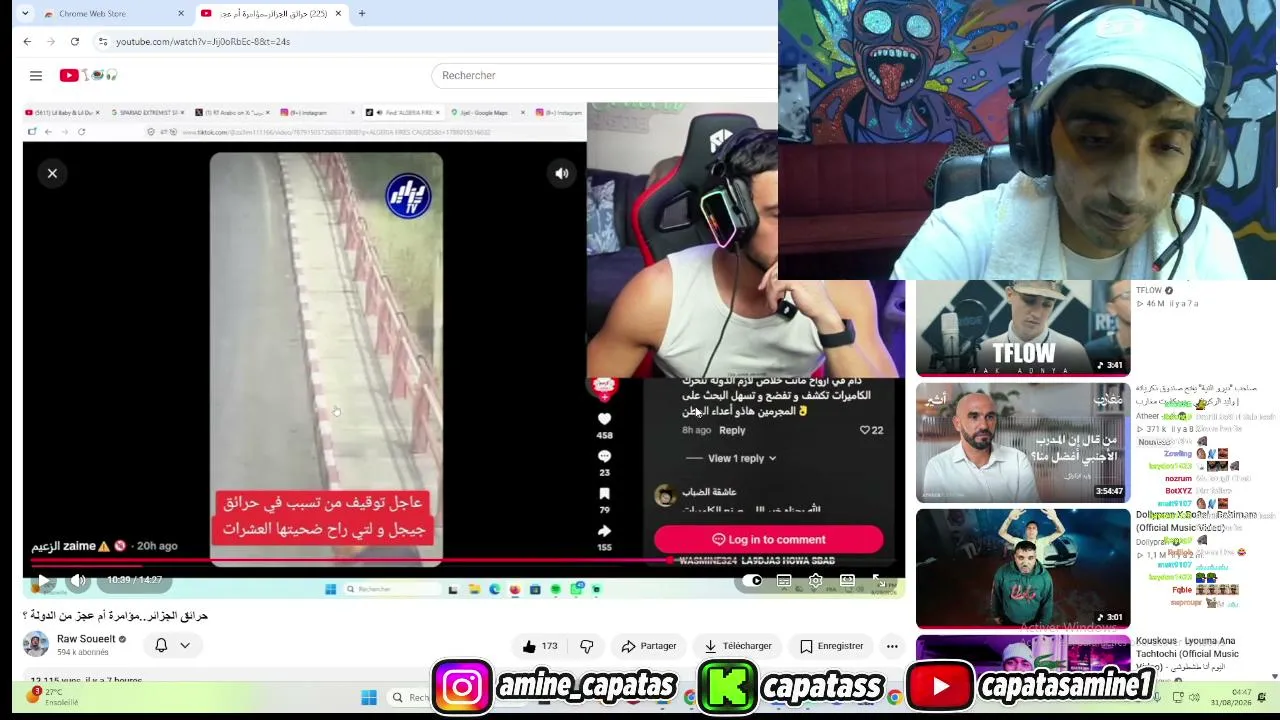Viewport: 1280px width, 720px height.
Task: Open the subscription notification bell dropdown
Action: [172, 645]
